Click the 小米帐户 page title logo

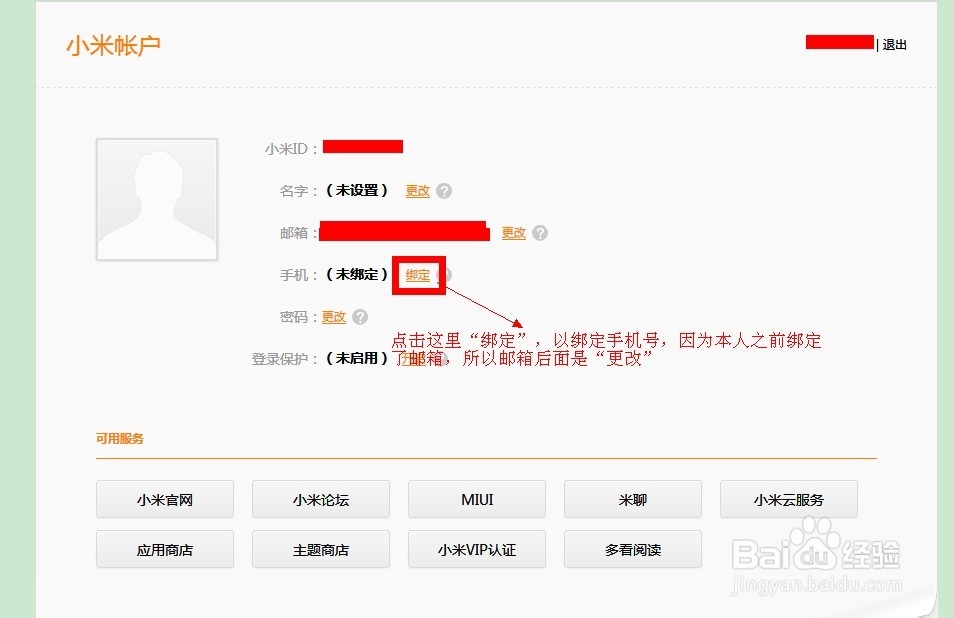click(x=113, y=46)
